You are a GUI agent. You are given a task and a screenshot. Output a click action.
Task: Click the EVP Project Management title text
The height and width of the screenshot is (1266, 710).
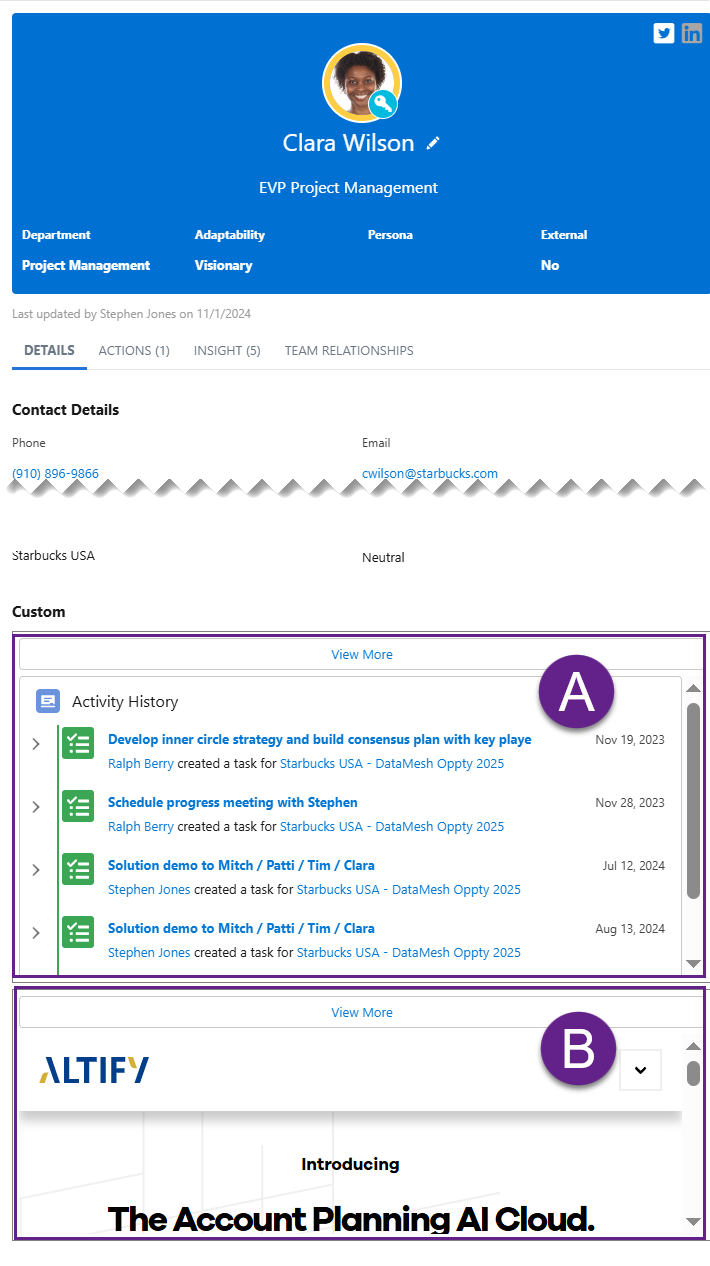pyautogui.click(x=348, y=188)
